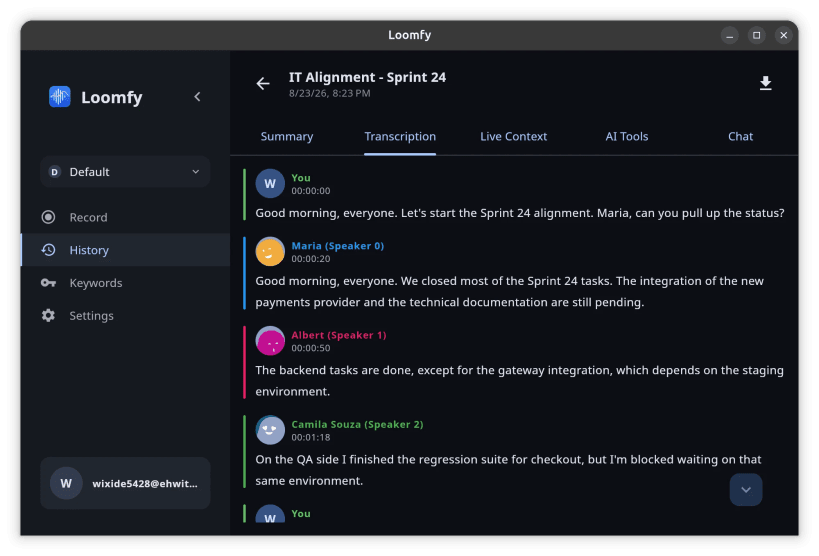Close the Loomfy window
The width and height of the screenshot is (819, 556).
(783, 35)
